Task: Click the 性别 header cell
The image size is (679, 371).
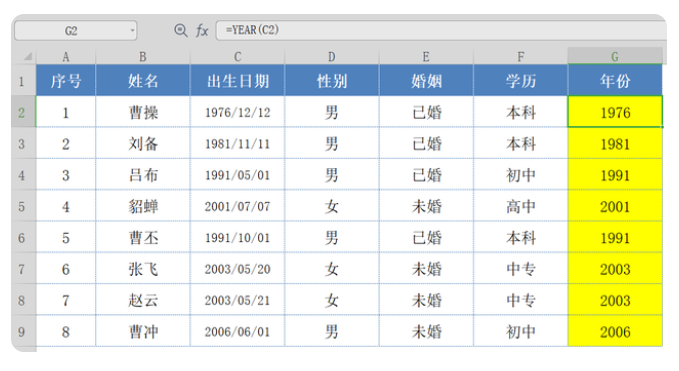Action: (x=332, y=81)
